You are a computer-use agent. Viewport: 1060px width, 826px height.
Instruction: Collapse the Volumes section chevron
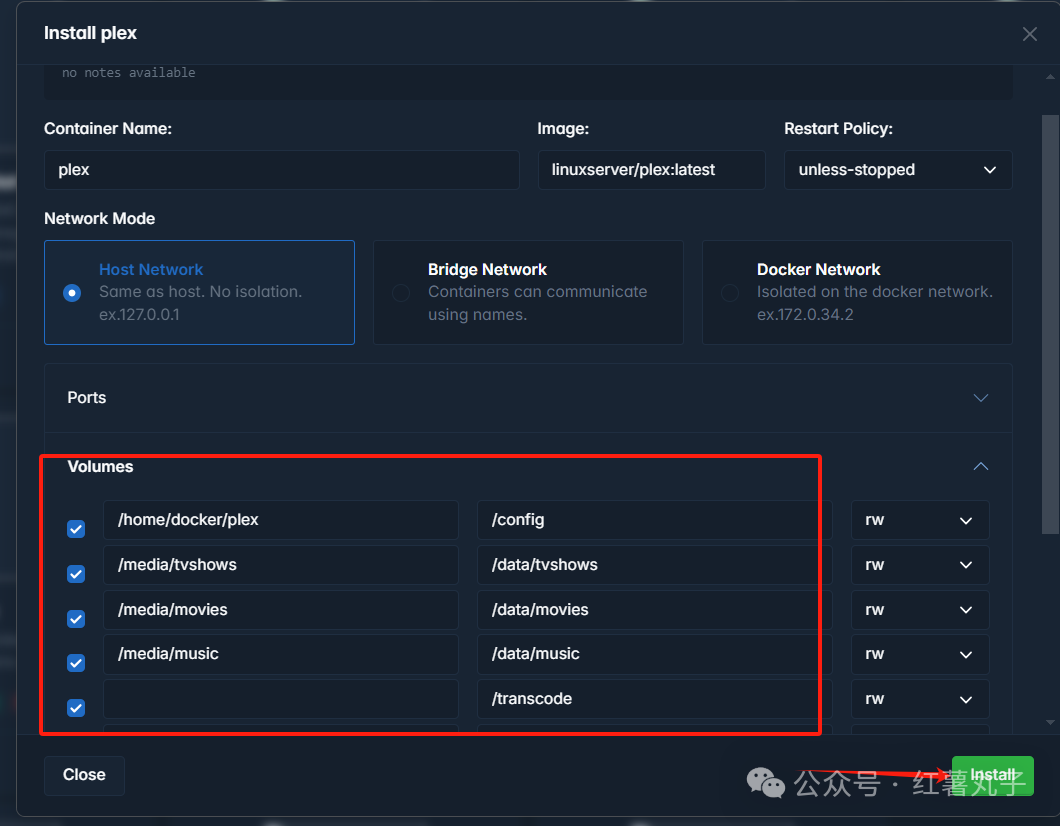click(x=980, y=466)
